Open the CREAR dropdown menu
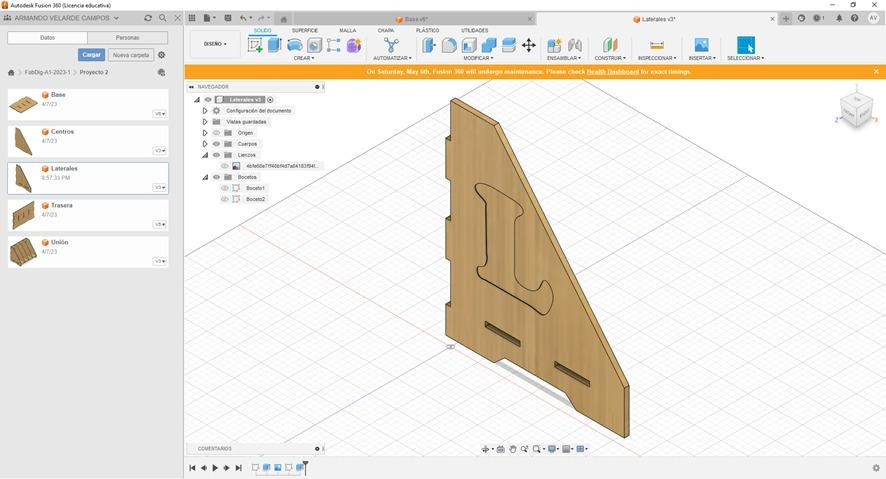Viewport: 886px width, 479px height. click(x=303, y=58)
